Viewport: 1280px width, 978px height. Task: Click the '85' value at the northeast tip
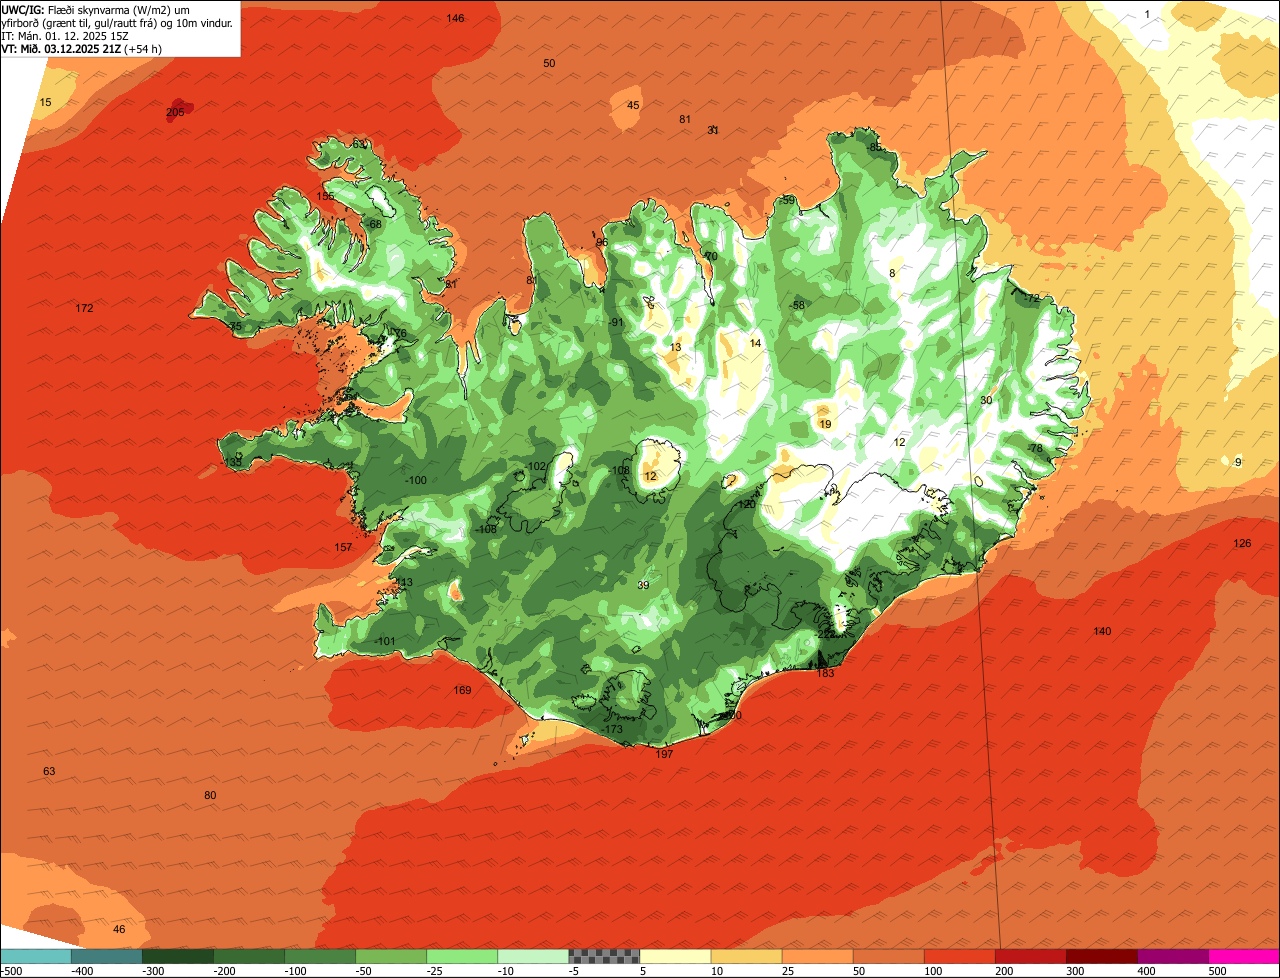pos(875,147)
